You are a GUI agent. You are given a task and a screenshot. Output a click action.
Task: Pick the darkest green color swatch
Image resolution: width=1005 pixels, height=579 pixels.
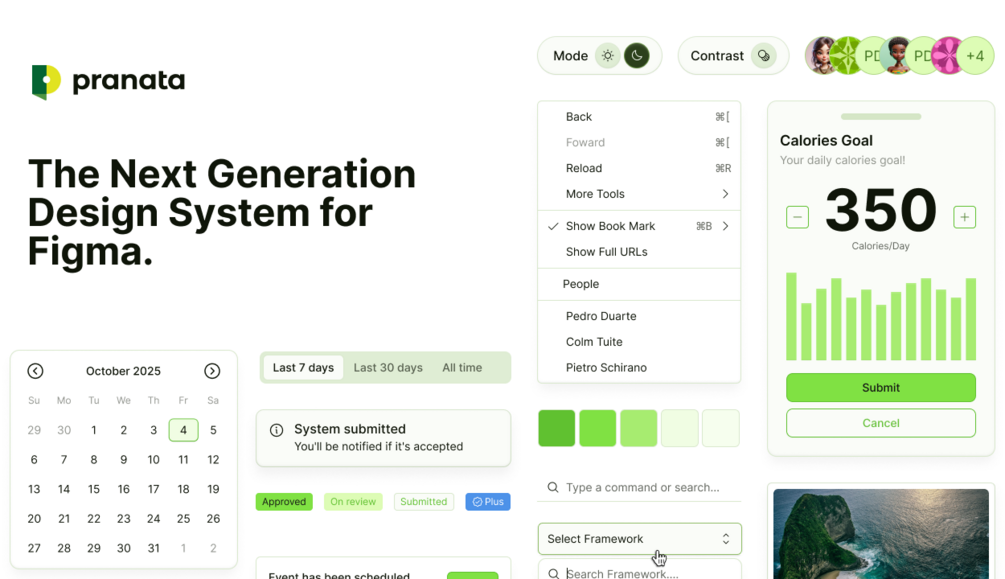coord(556,428)
